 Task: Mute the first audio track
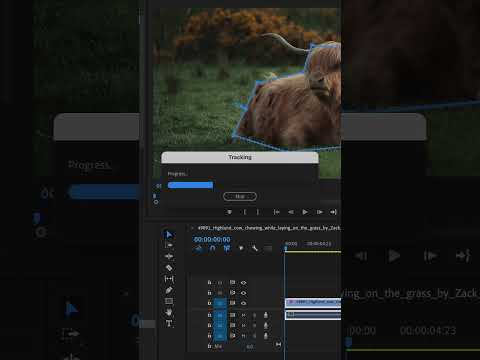[244, 315]
